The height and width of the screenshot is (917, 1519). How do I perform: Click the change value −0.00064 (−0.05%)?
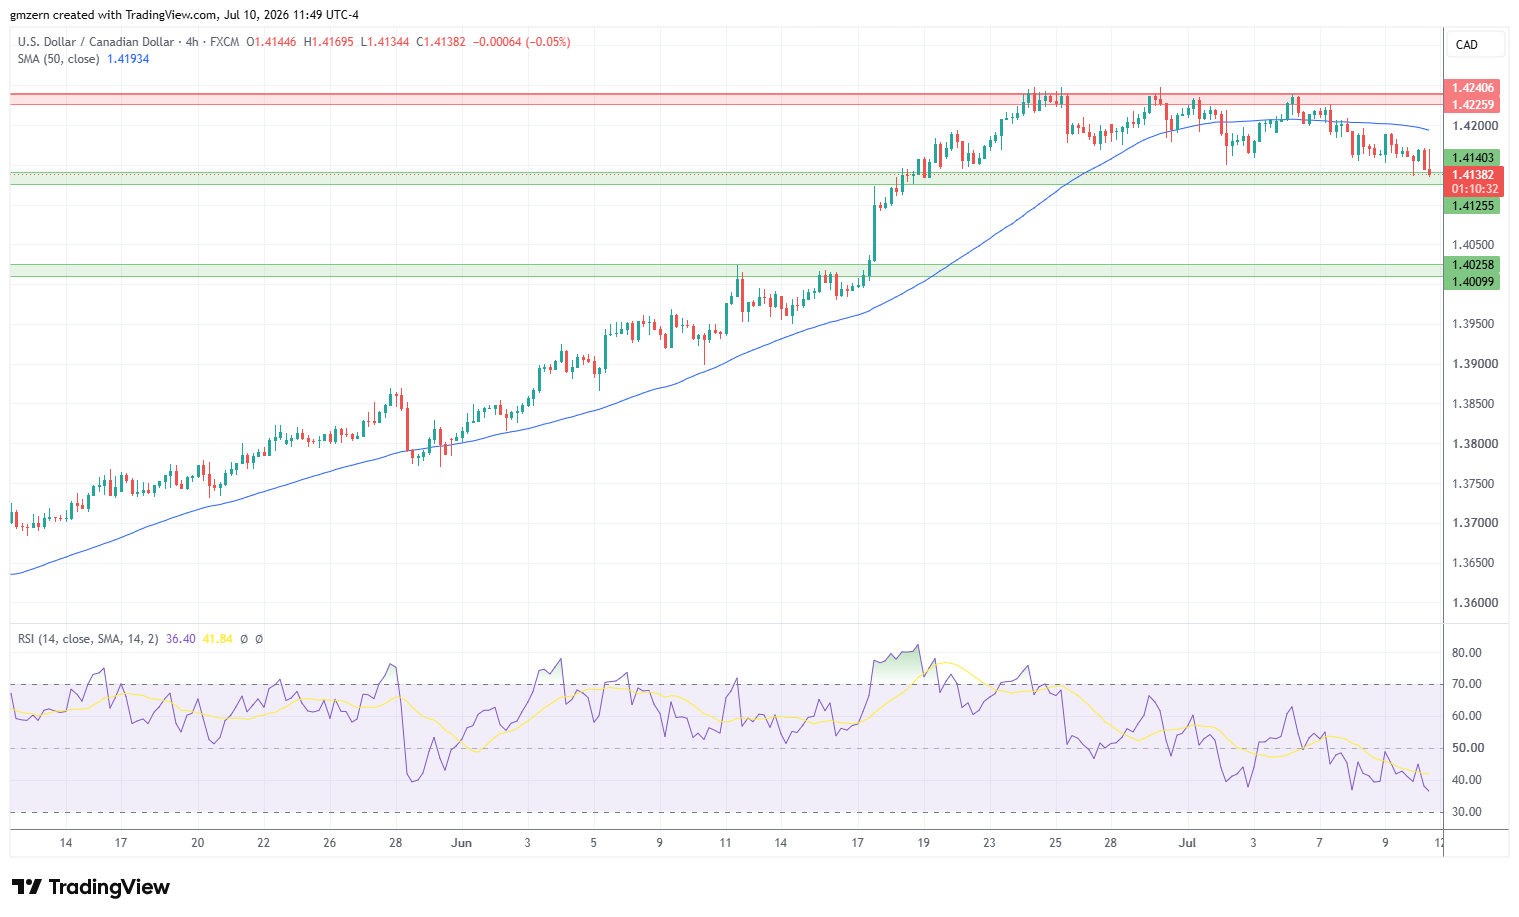pyautogui.click(x=521, y=42)
